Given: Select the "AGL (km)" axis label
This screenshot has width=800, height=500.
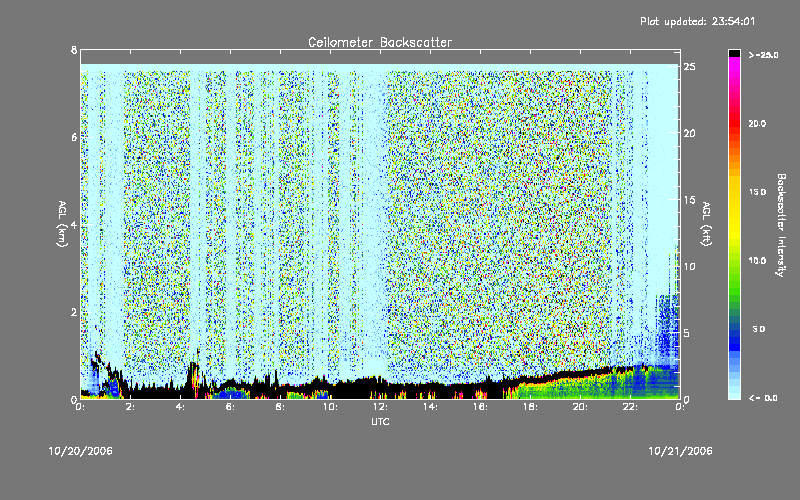Looking at the screenshot, I should click(x=62, y=224).
